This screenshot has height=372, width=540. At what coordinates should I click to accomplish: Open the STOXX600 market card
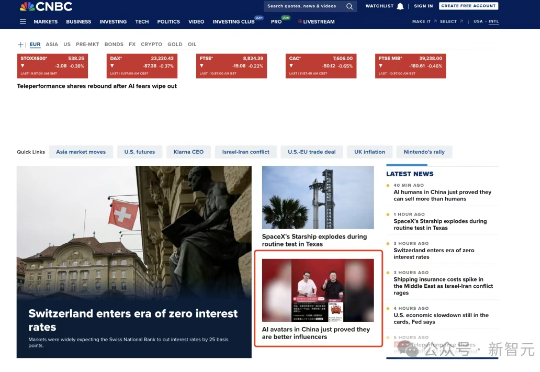pos(52,66)
